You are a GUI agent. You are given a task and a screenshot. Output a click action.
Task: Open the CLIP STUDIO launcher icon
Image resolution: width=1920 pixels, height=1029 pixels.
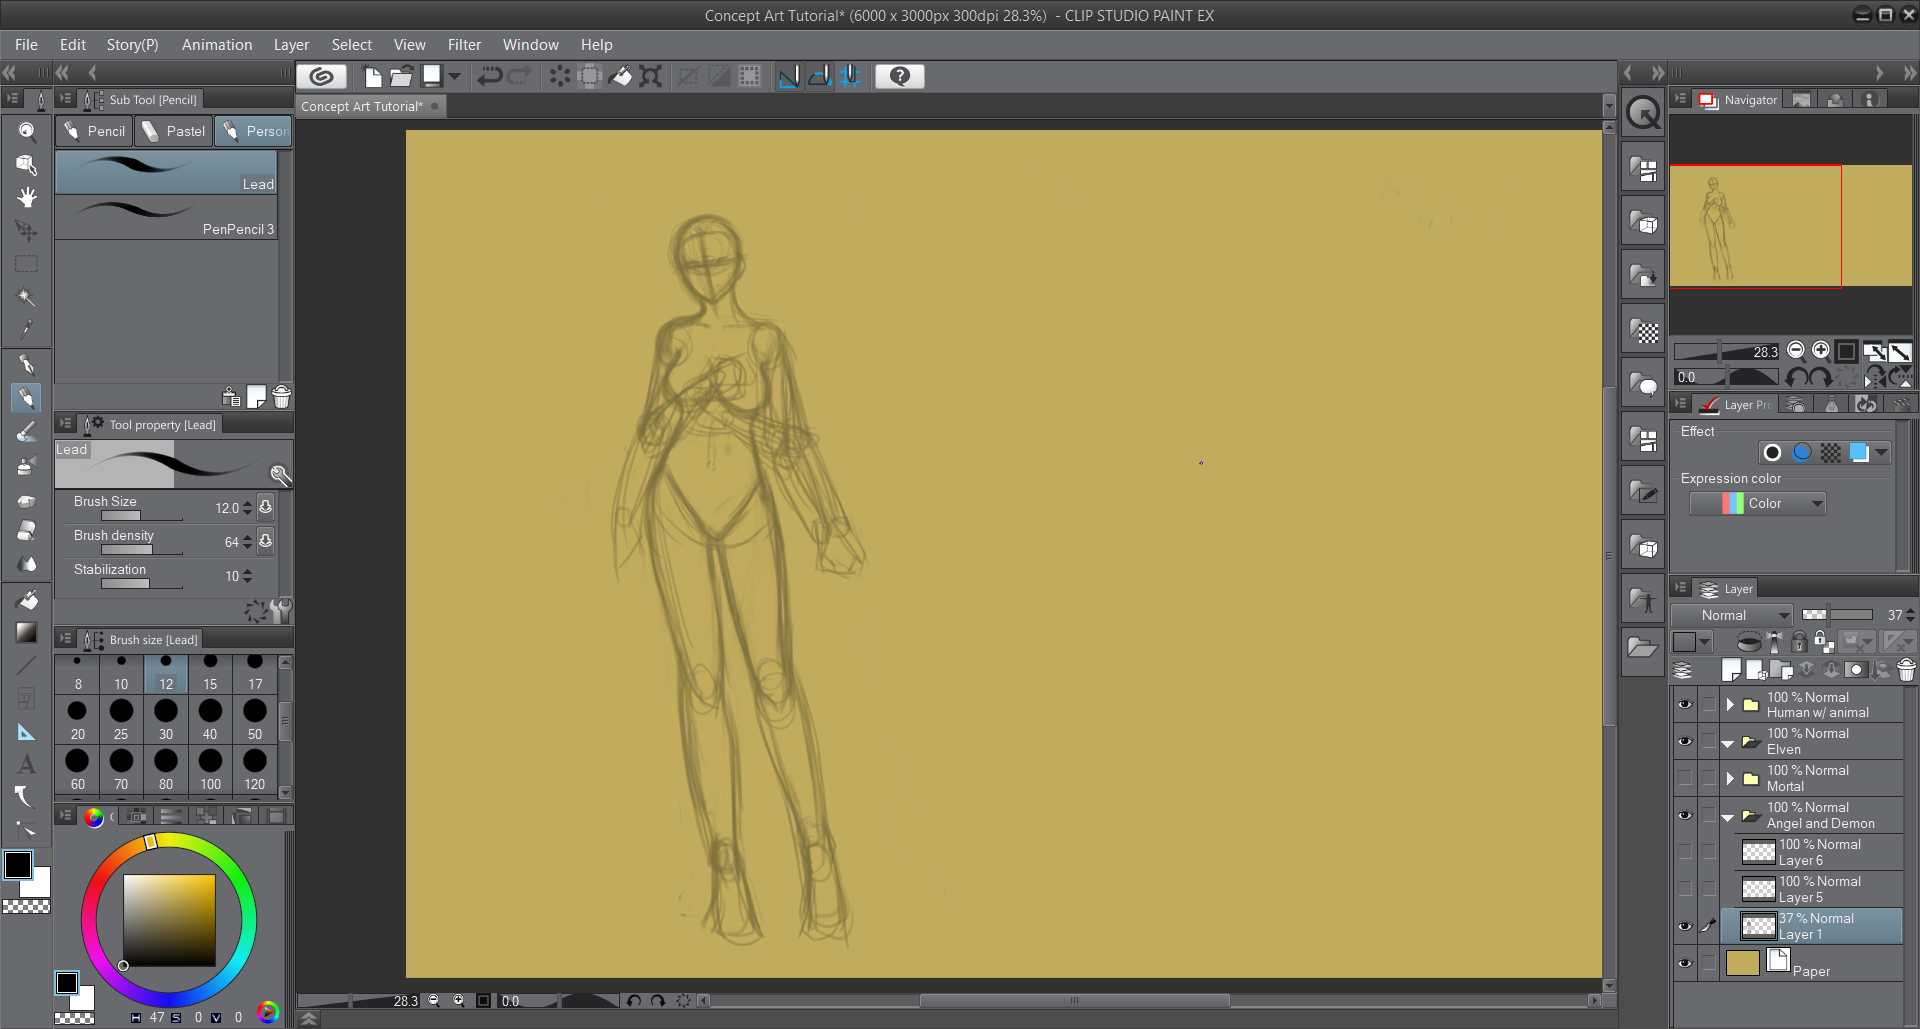pyautogui.click(x=321, y=76)
